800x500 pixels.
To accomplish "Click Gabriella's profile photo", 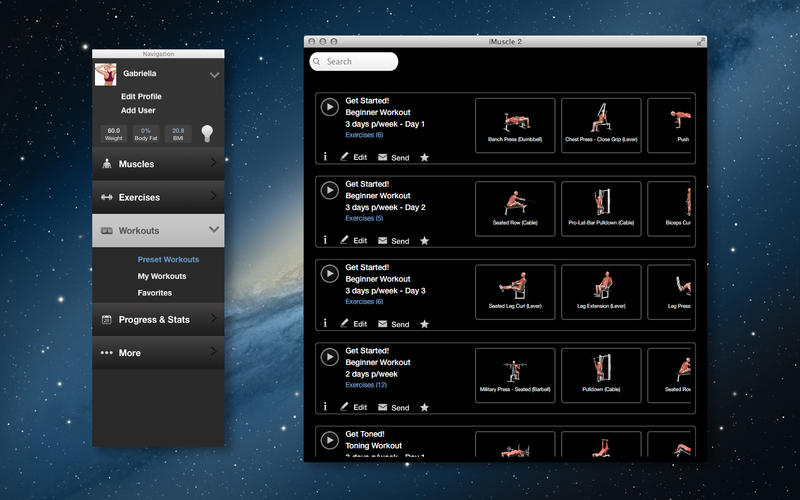I will coord(106,74).
